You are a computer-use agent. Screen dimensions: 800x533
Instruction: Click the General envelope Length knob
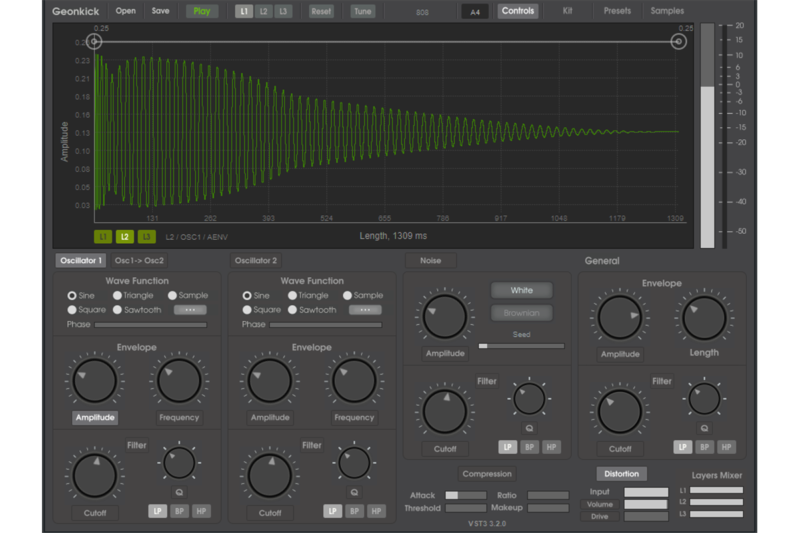[x=704, y=317]
